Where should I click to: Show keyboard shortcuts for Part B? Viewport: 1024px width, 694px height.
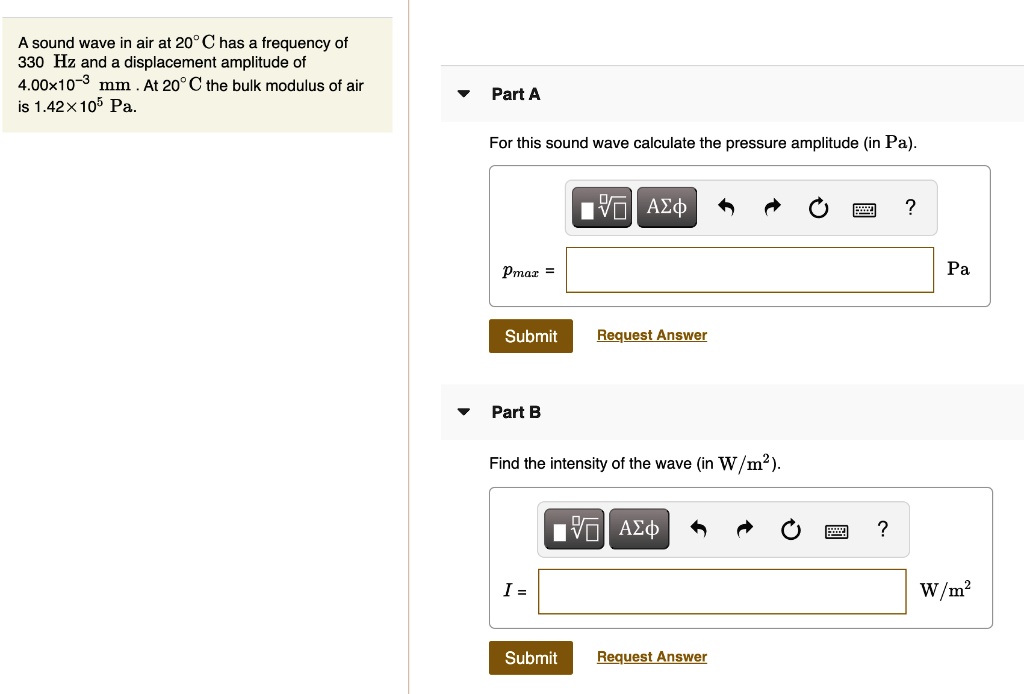[836, 530]
